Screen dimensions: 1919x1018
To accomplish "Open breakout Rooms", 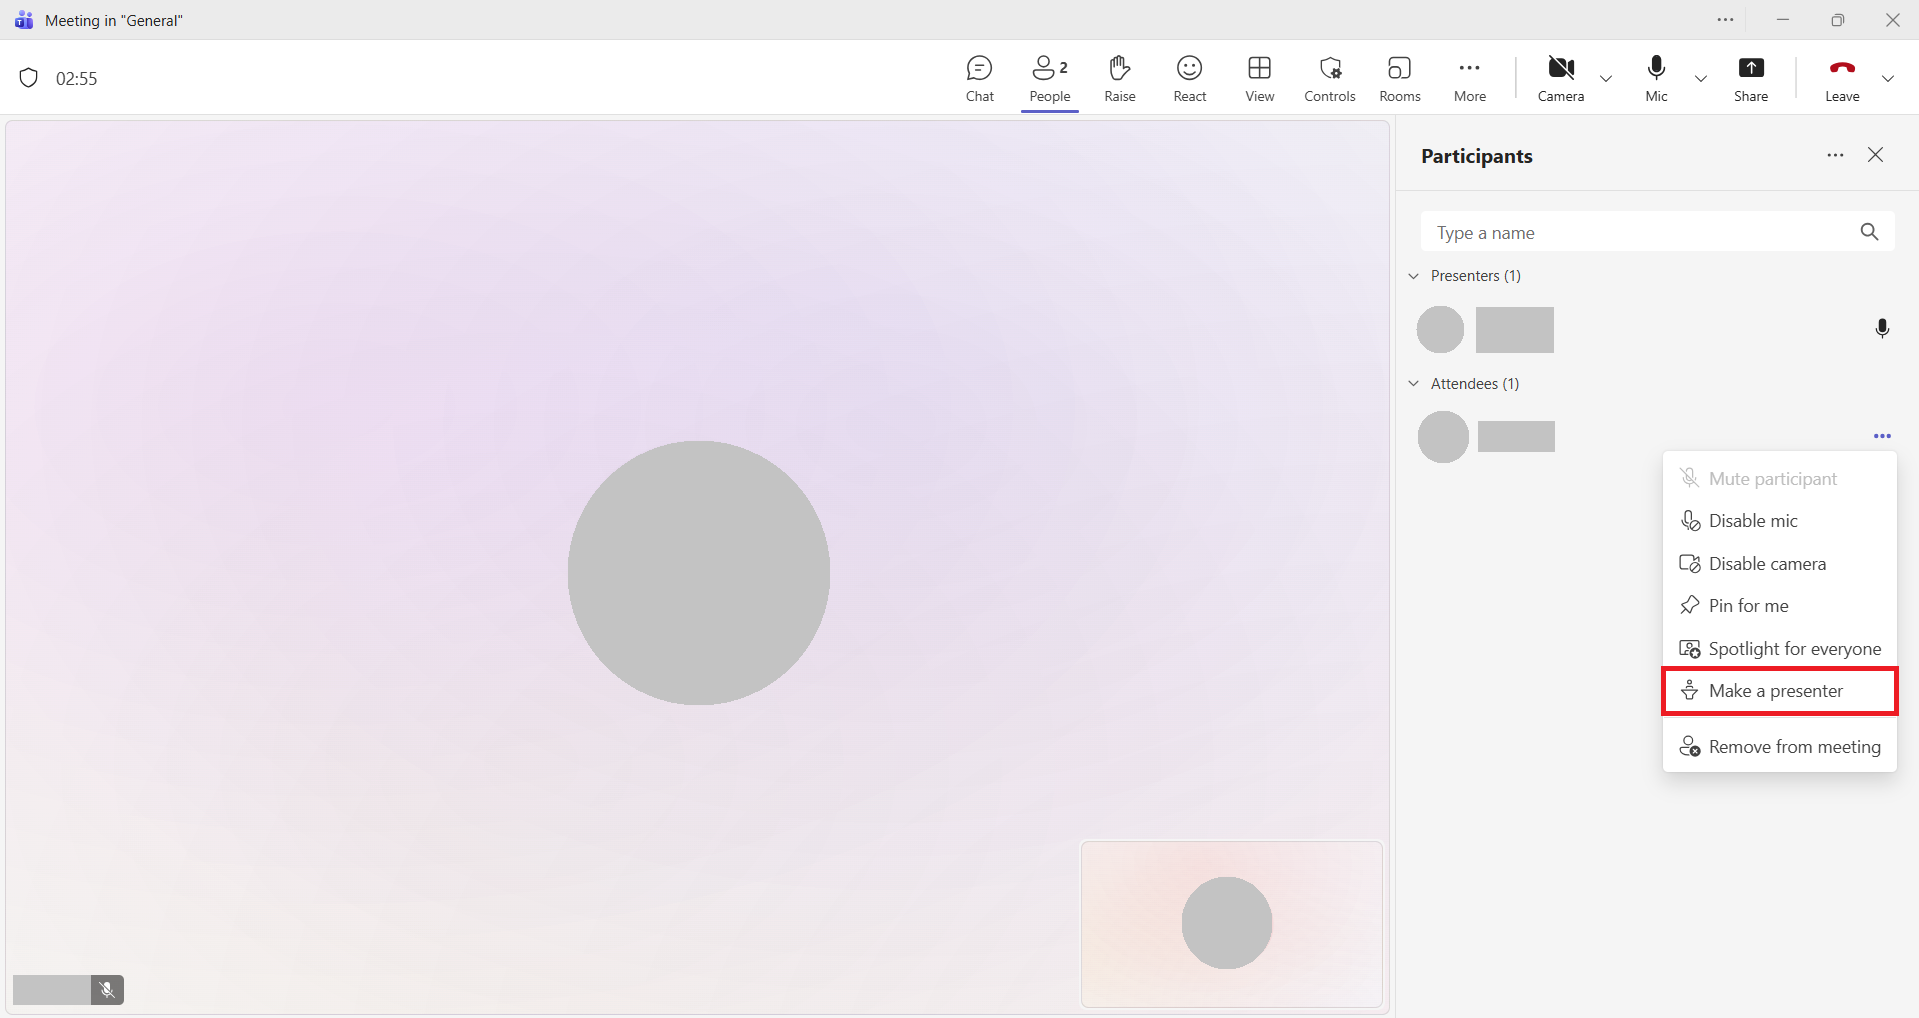I will (x=1399, y=78).
